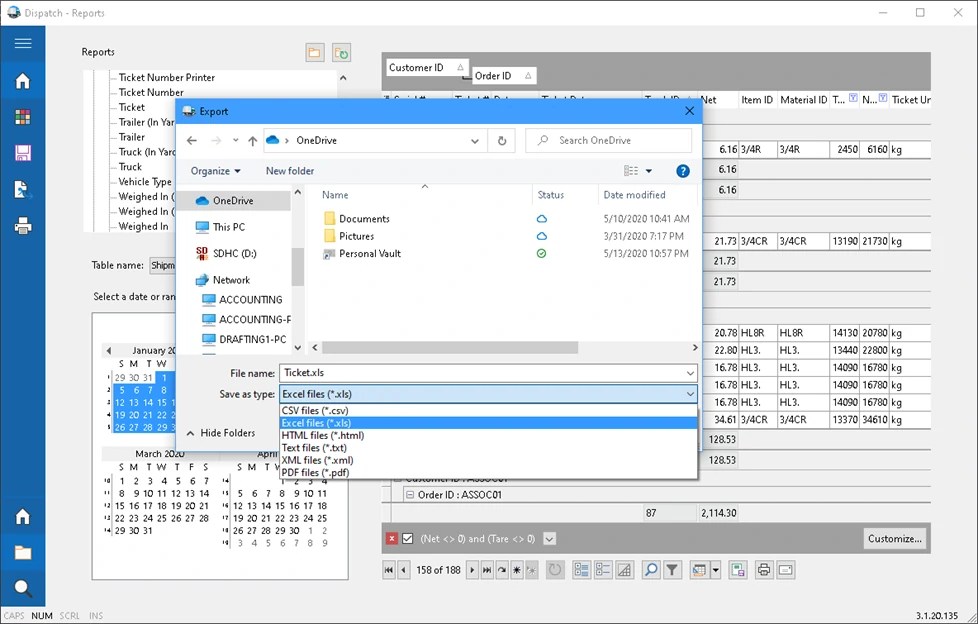The image size is (978, 624).
Task: Open search using the magnifier icon in bottom toolbar
Action: 650,570
